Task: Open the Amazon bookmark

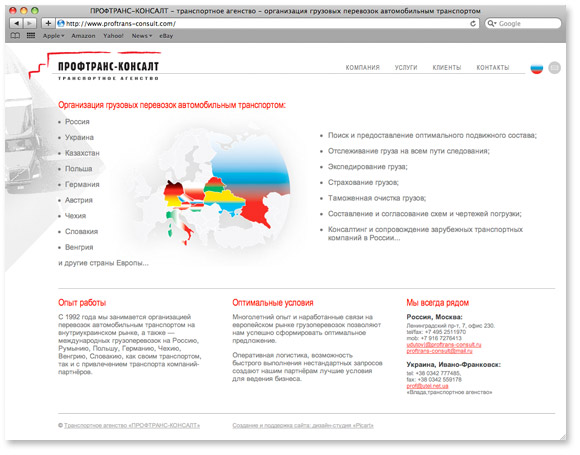Action: coord(83,36)
